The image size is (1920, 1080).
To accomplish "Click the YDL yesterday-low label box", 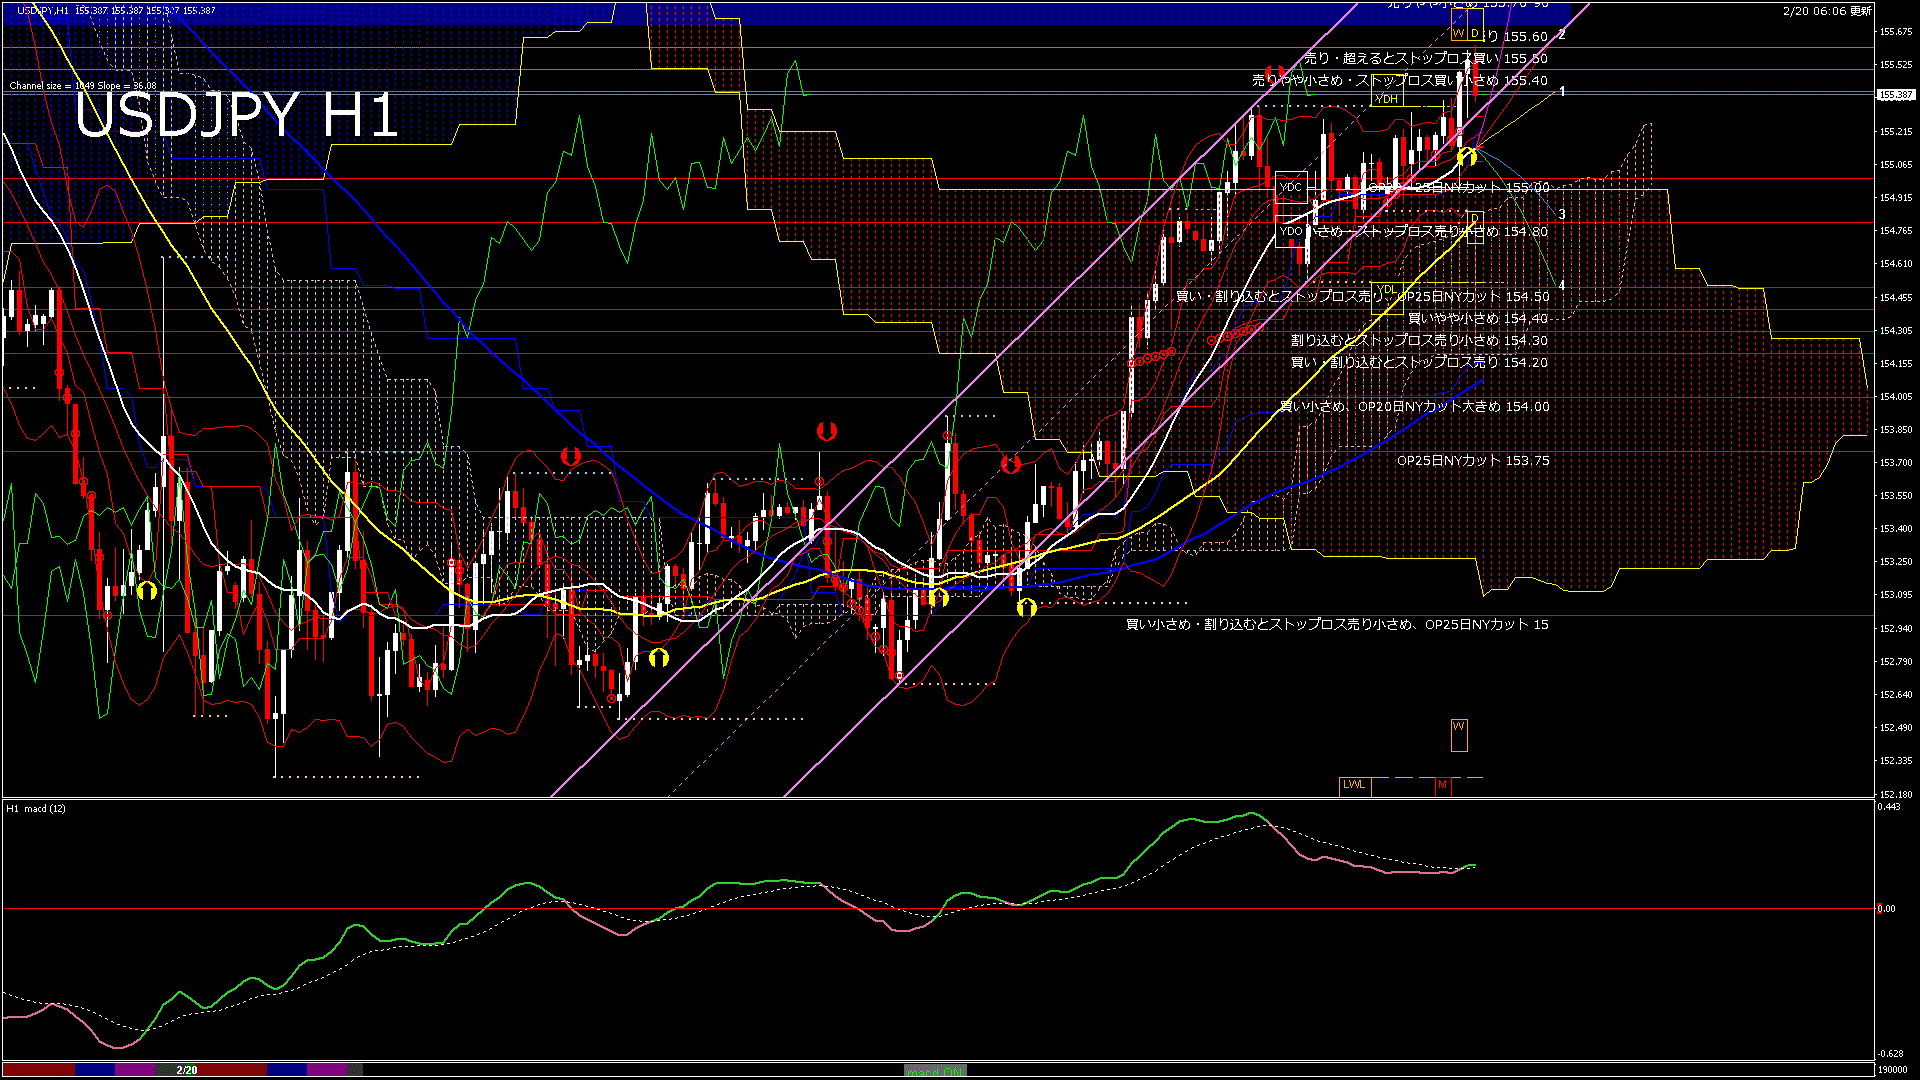I will tap(1386, 291).
